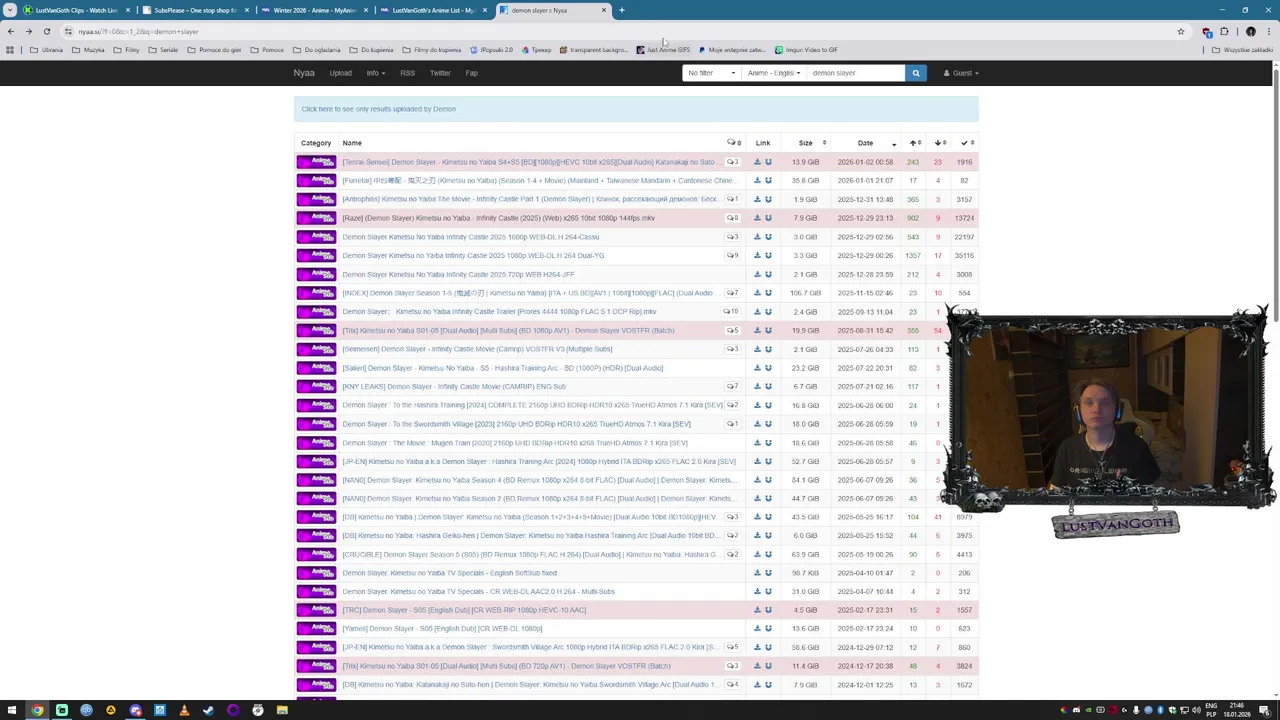1280x720 pixels.
Task: Open comments bubble for Infinity Castle Trailer row
Action: pos(731,311)
